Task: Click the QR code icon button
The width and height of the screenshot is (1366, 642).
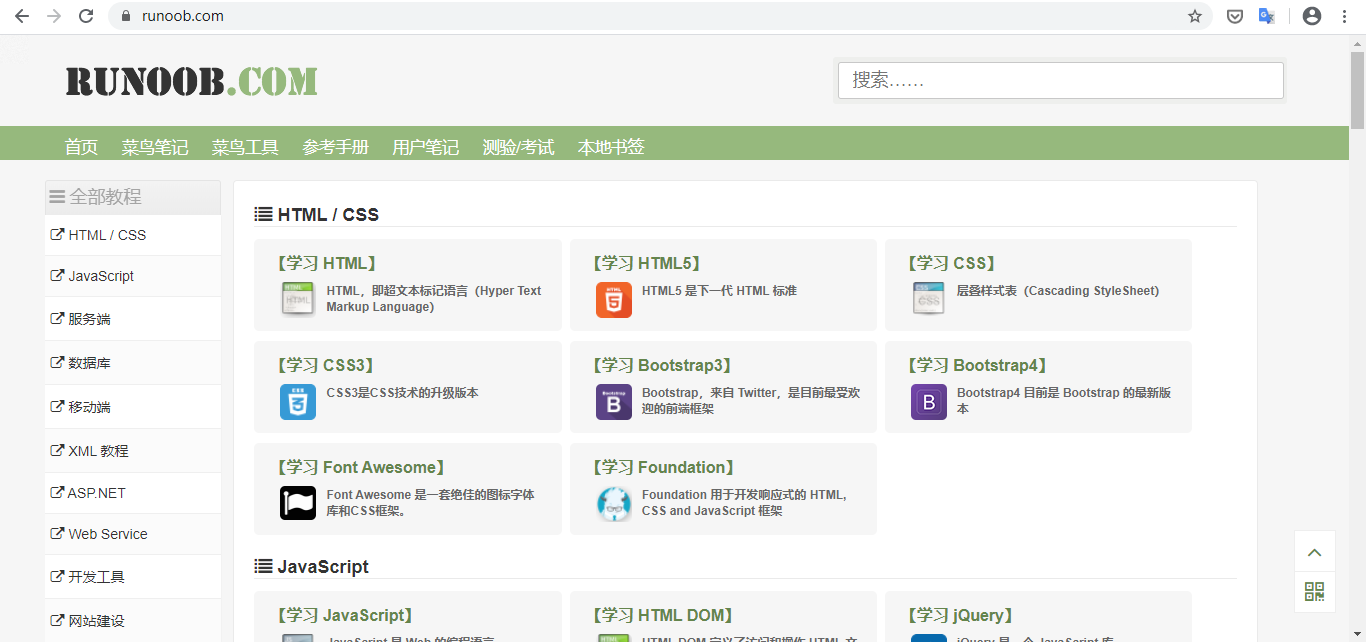Action: click(x=1315, y=592)
